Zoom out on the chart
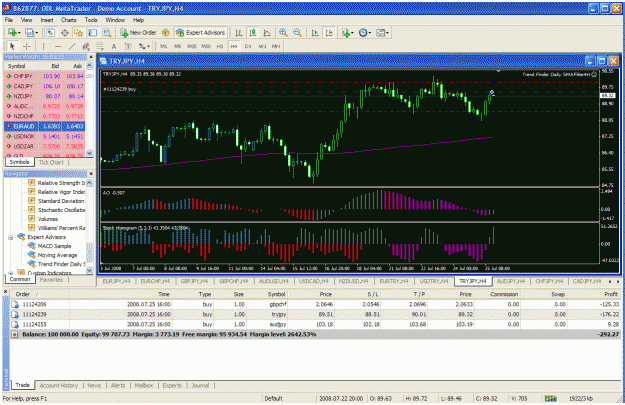Screen dimensions: 625x405 click(297, 33)
